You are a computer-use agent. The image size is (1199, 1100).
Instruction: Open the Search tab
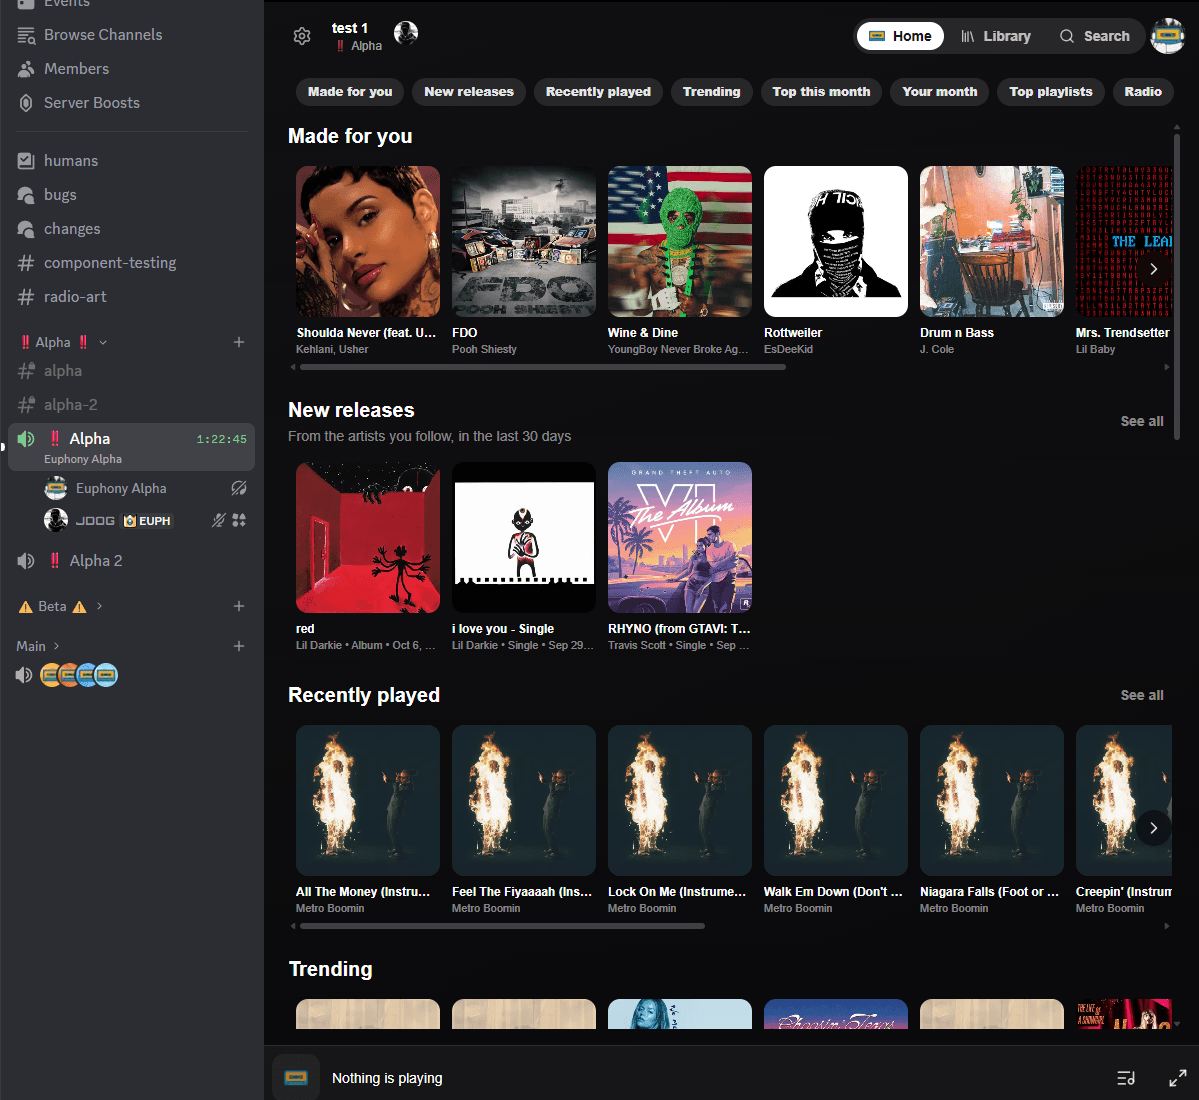pyautogui.click(x=1094, y=36)
